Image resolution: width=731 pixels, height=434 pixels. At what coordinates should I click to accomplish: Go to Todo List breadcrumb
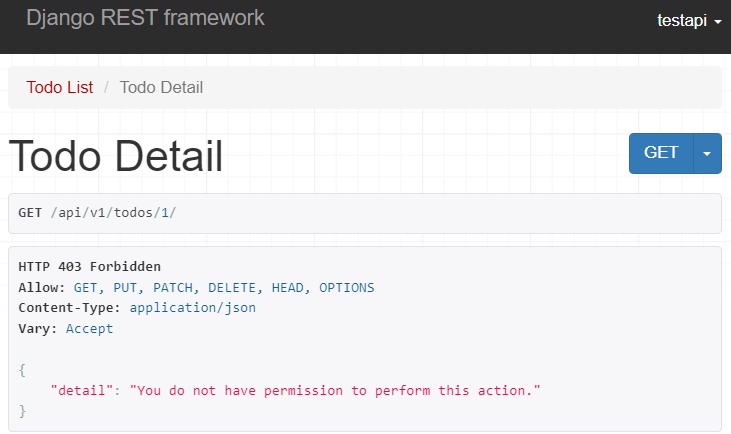60,87
